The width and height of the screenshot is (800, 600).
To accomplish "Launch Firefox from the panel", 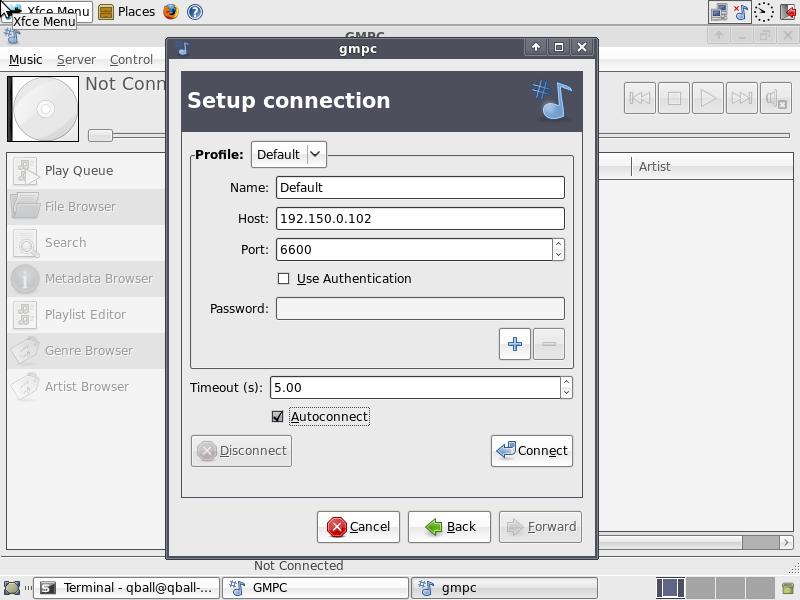I will [x=171, y=12].
